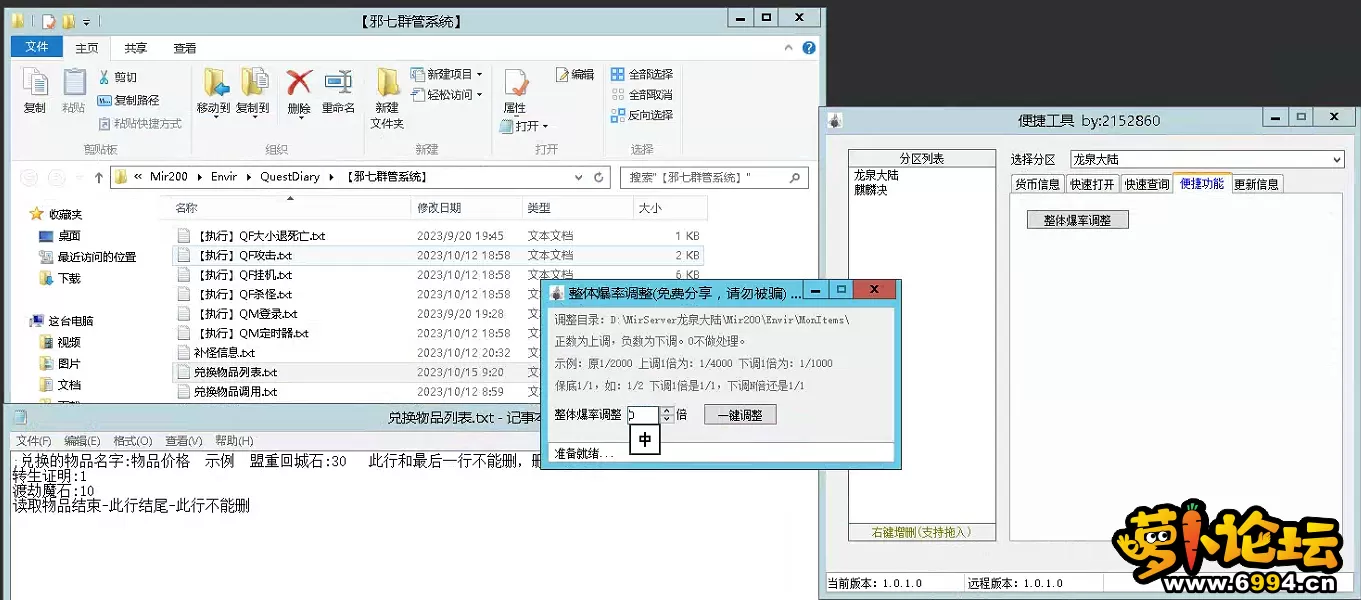Switch to the View (查看) ribbon tab
The height and width of the screenshot is (600, 1361).
(x=185, y=48)
